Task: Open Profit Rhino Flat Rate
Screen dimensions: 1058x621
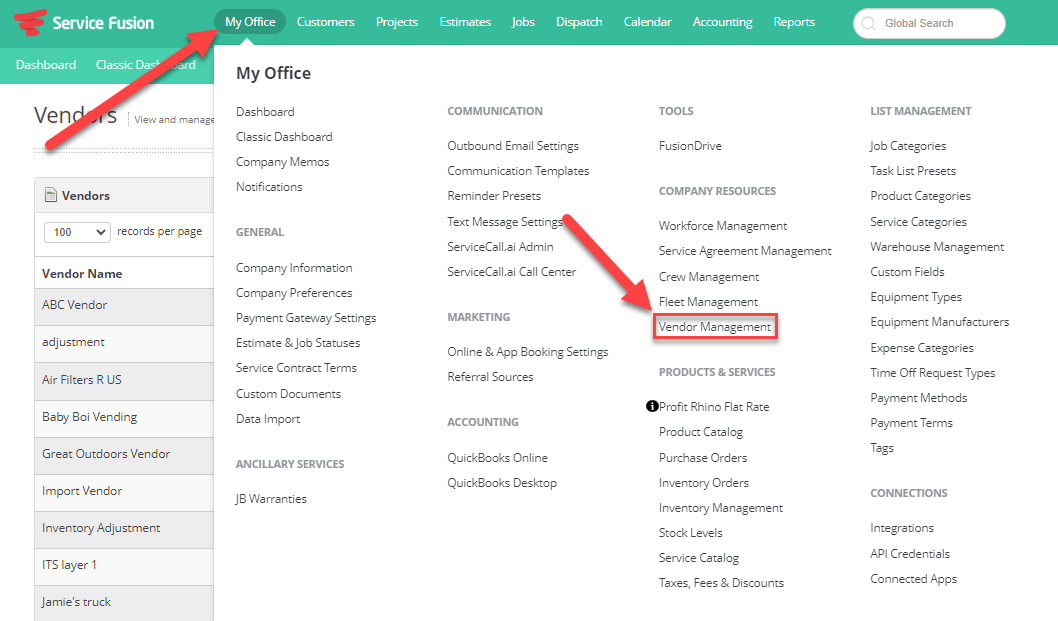Action: click(x=714, y=406)
